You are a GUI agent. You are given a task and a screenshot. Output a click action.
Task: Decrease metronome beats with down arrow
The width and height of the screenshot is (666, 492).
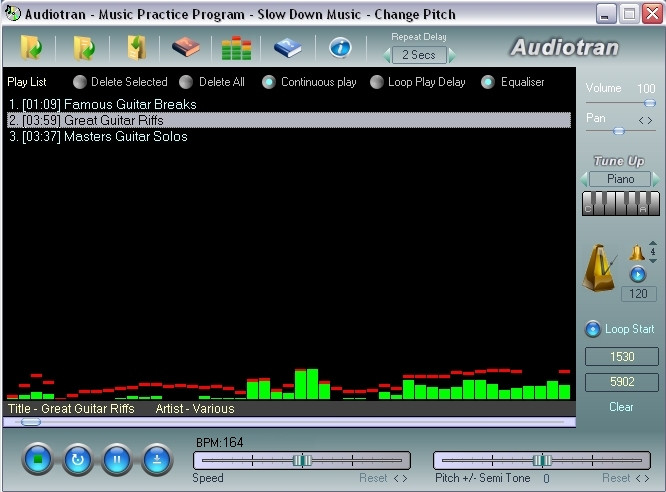click(653, 260)
